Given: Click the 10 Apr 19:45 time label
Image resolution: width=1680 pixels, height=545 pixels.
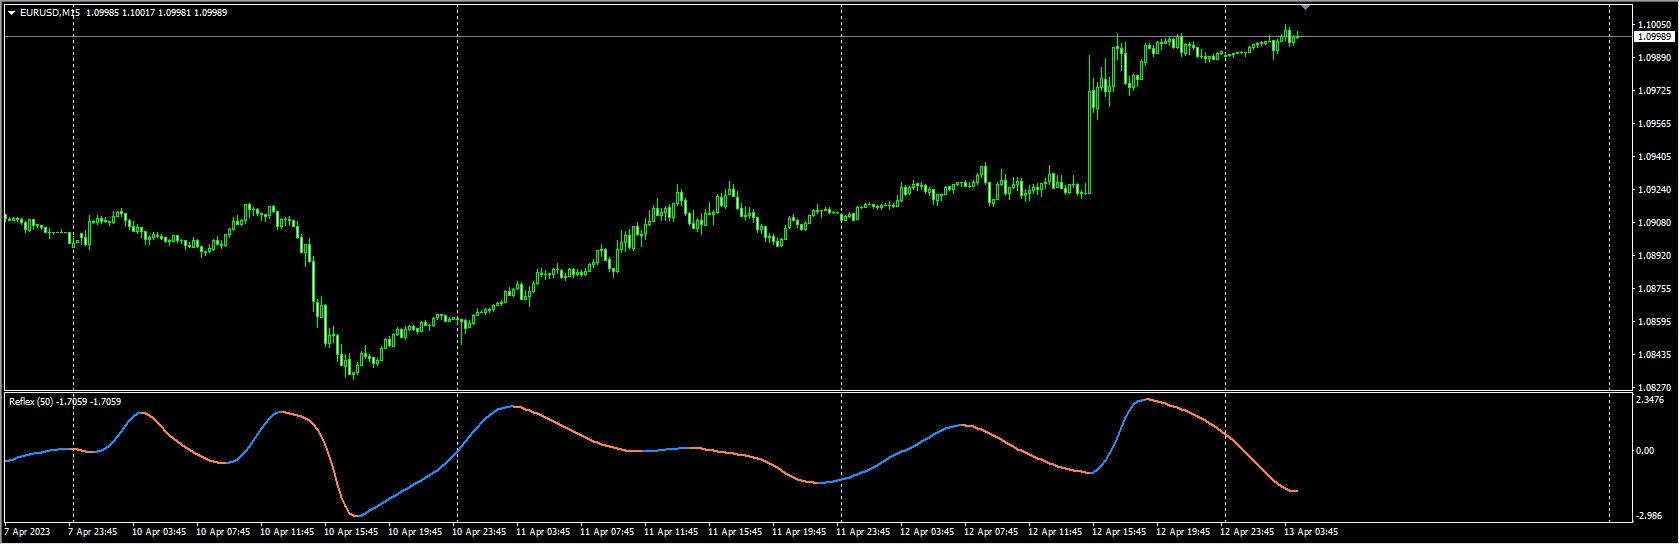Looking at the screenshot, I should (x=415, y=532).
